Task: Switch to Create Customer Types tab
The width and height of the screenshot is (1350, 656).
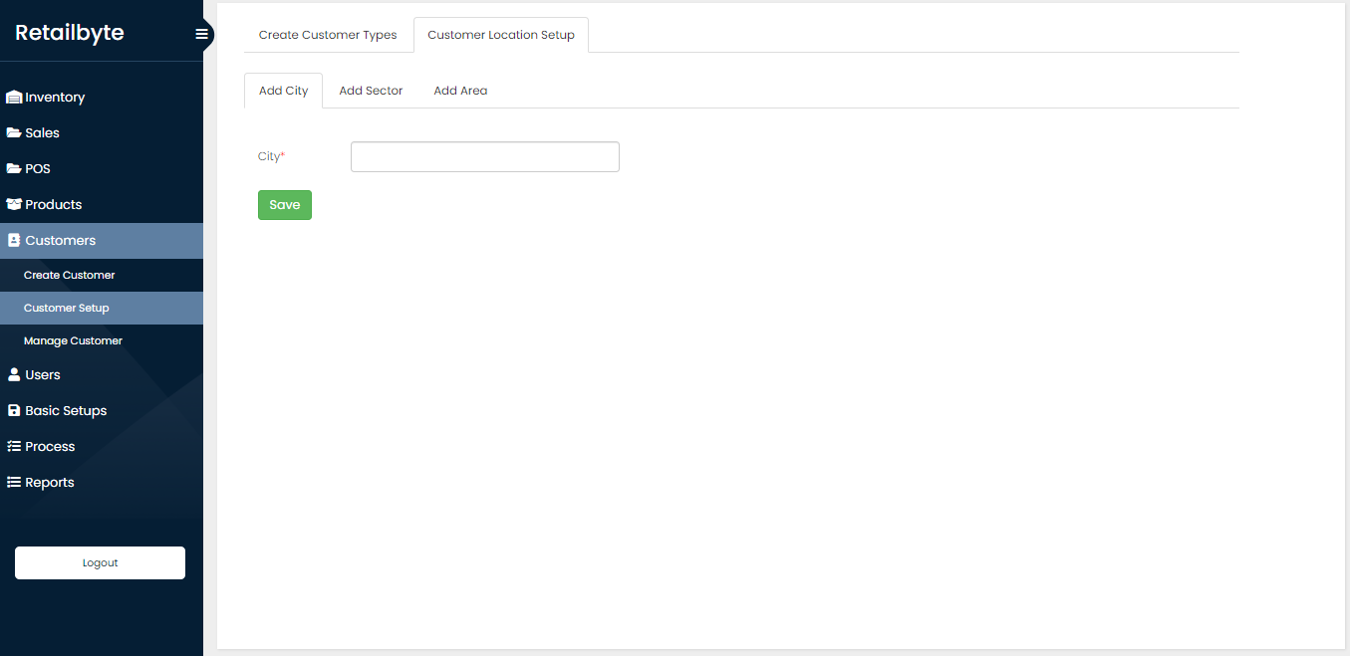Action: click(328, 35)
